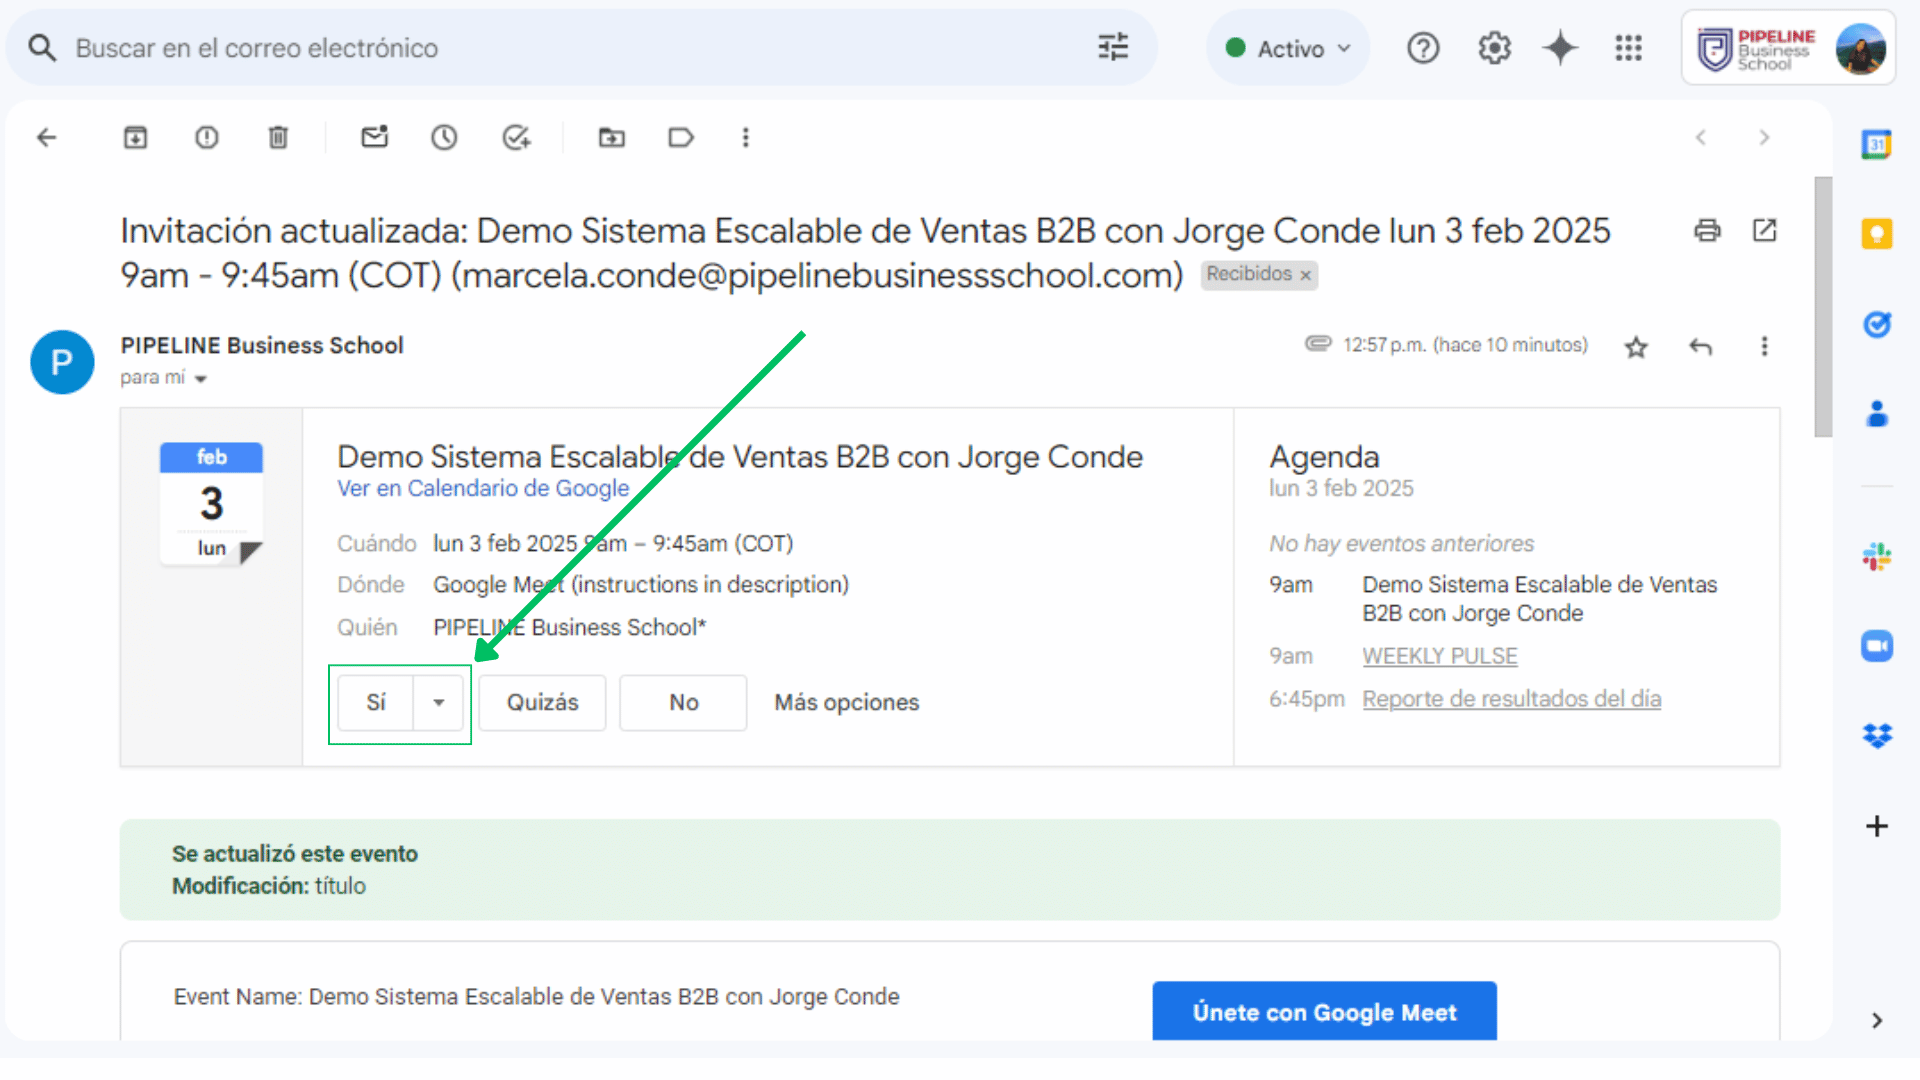Viewport: 1920px width, 1080px height.
Task: Open Google Tasks side panel
Action: coord(1876,324)
